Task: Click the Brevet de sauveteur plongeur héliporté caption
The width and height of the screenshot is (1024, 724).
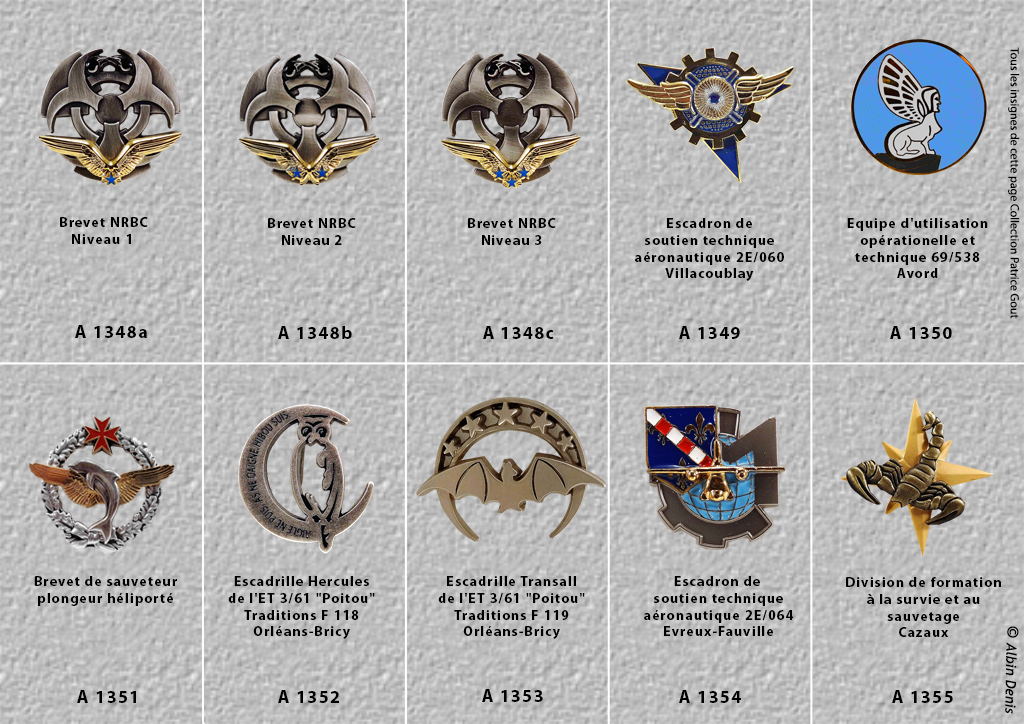Action: [105, 590]
